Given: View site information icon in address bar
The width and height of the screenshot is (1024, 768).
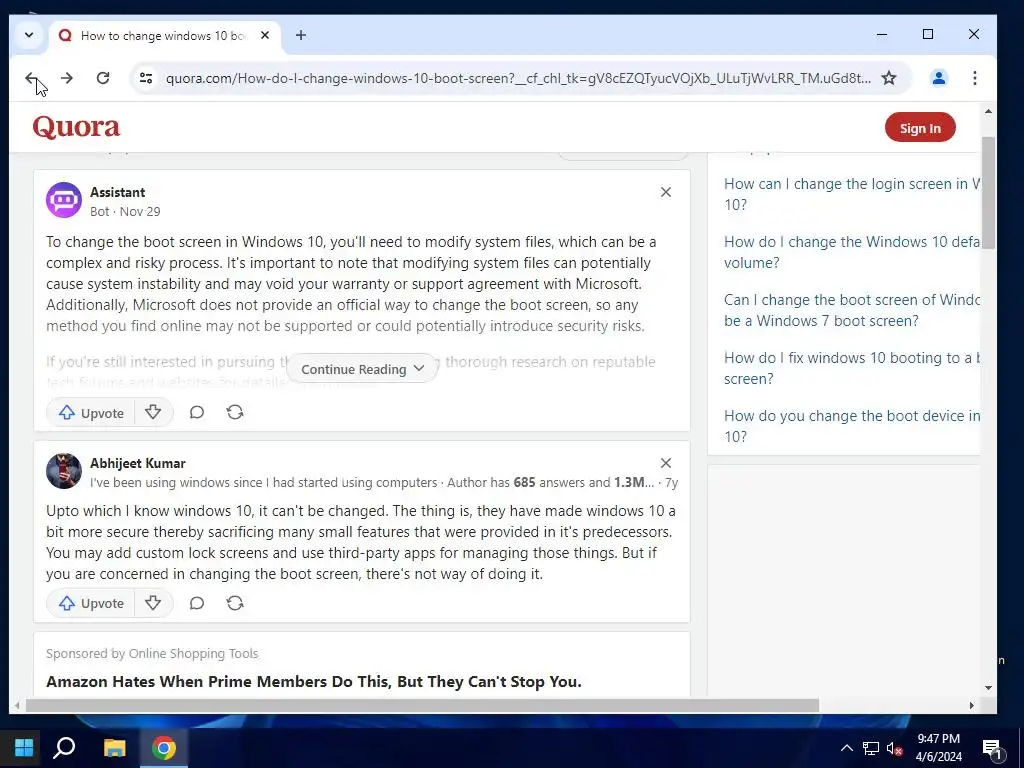Looking at the screenshot, I should coord(146,78).
